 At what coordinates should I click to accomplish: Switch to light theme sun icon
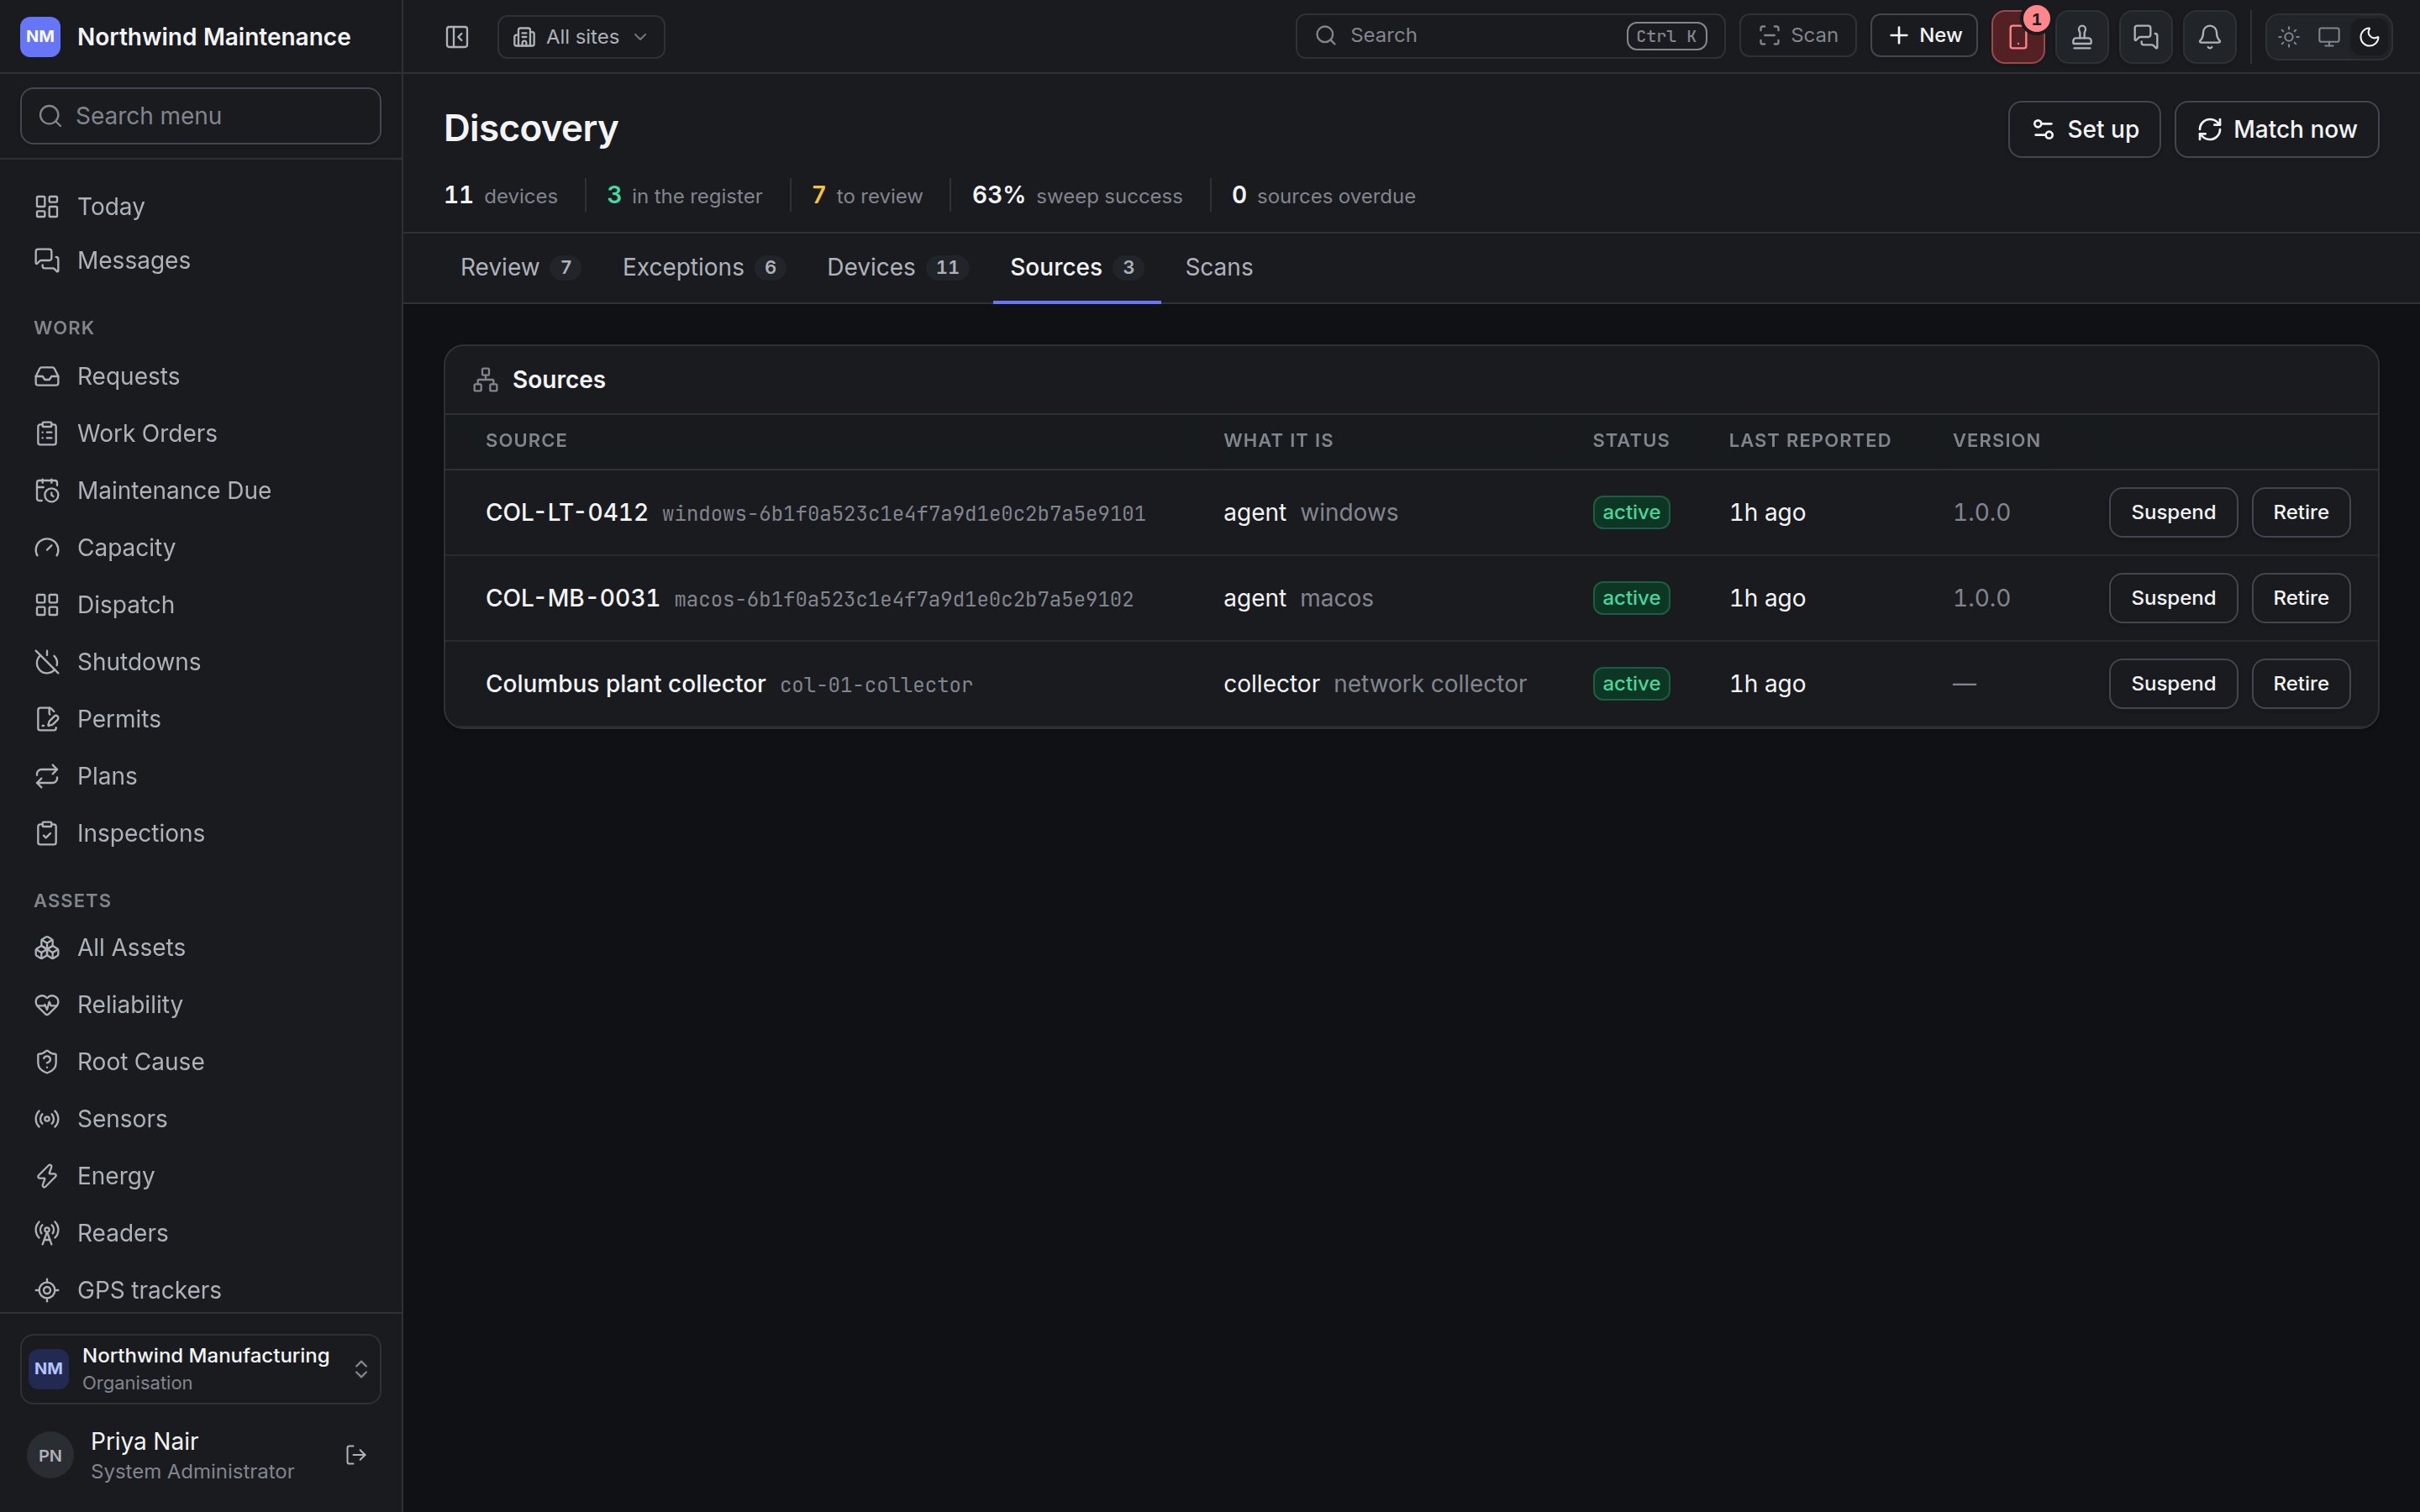click(2289, 37)
